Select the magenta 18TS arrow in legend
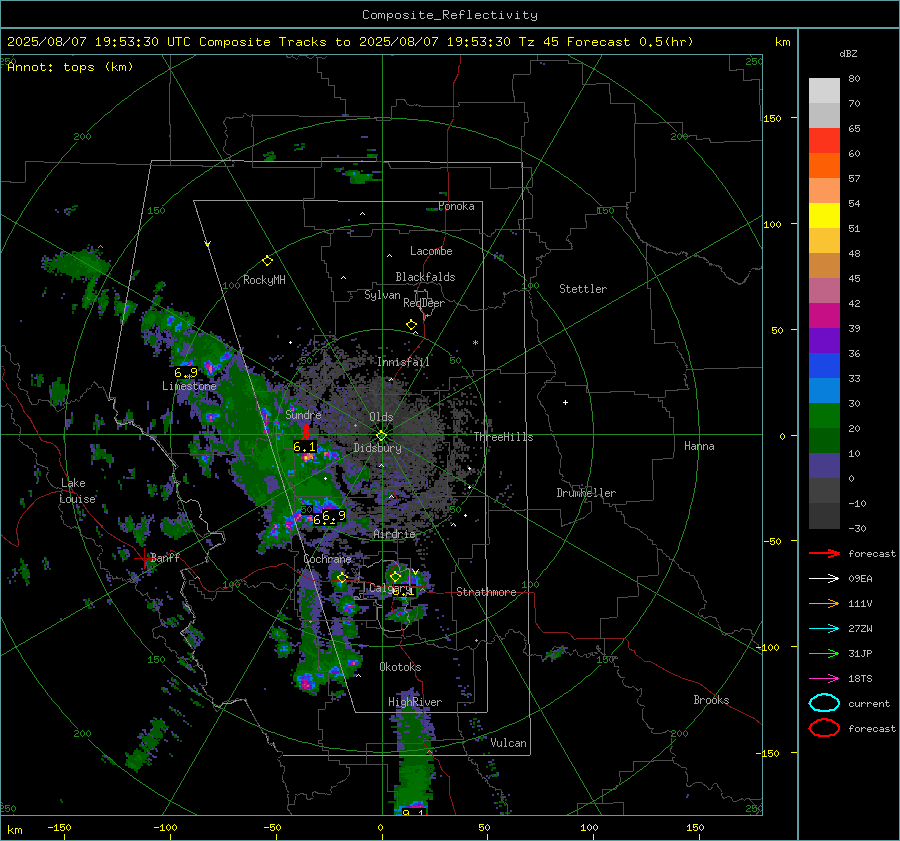900x841 pixels. (x=824, y=679)
